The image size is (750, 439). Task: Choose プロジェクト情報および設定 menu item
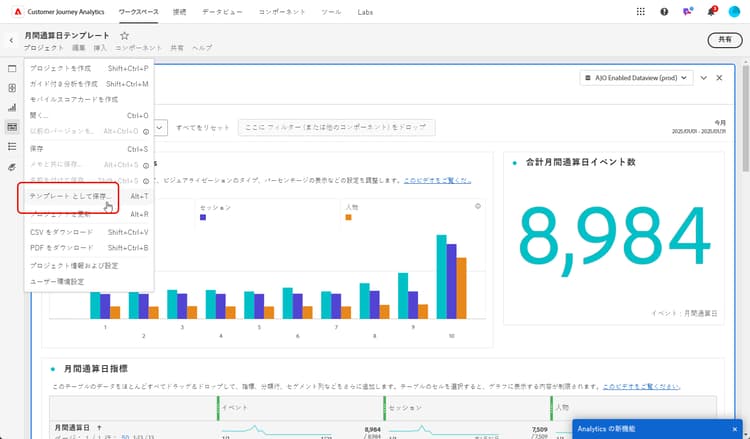pos(89,265)
